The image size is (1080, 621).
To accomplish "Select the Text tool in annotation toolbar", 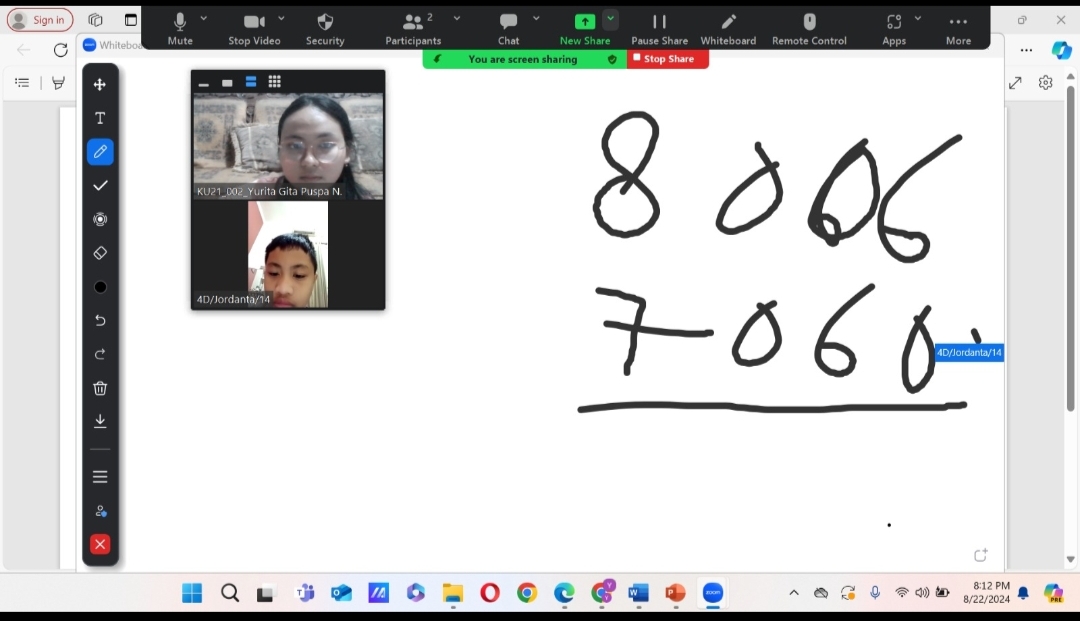I will (100, 118).
